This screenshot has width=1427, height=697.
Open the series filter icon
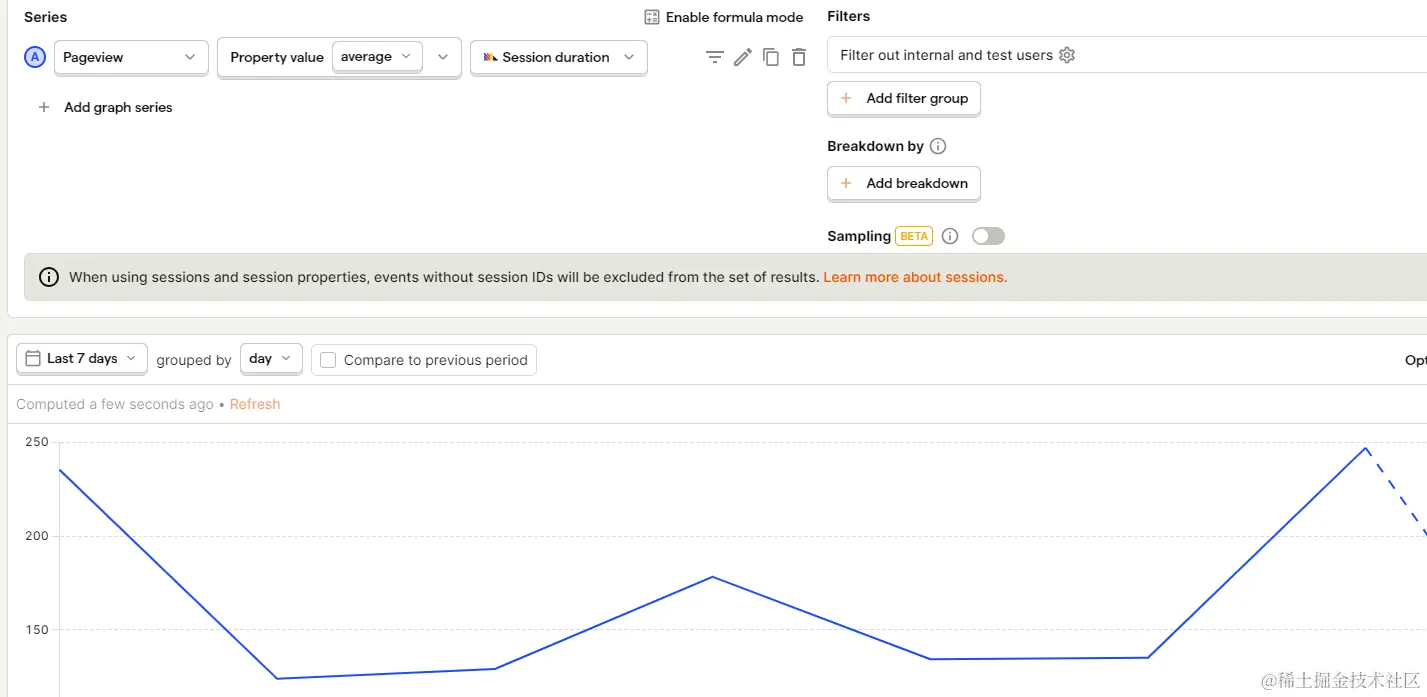[x=714, y=57]
